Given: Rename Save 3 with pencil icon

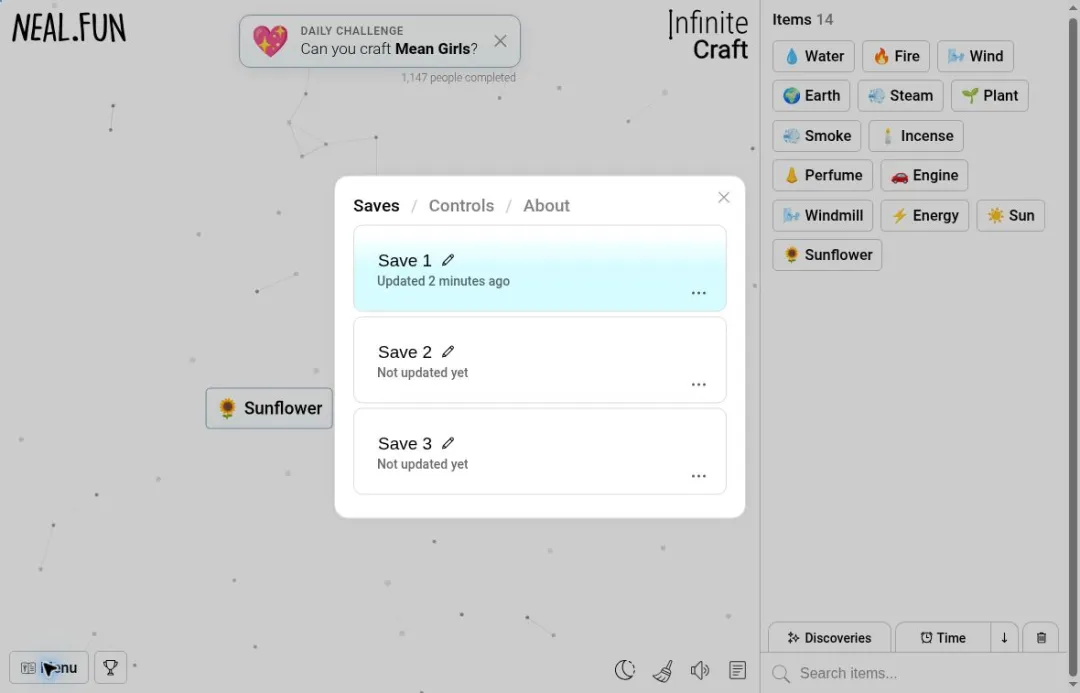Looking at the screenshot, I should click(x=448, y=443).
